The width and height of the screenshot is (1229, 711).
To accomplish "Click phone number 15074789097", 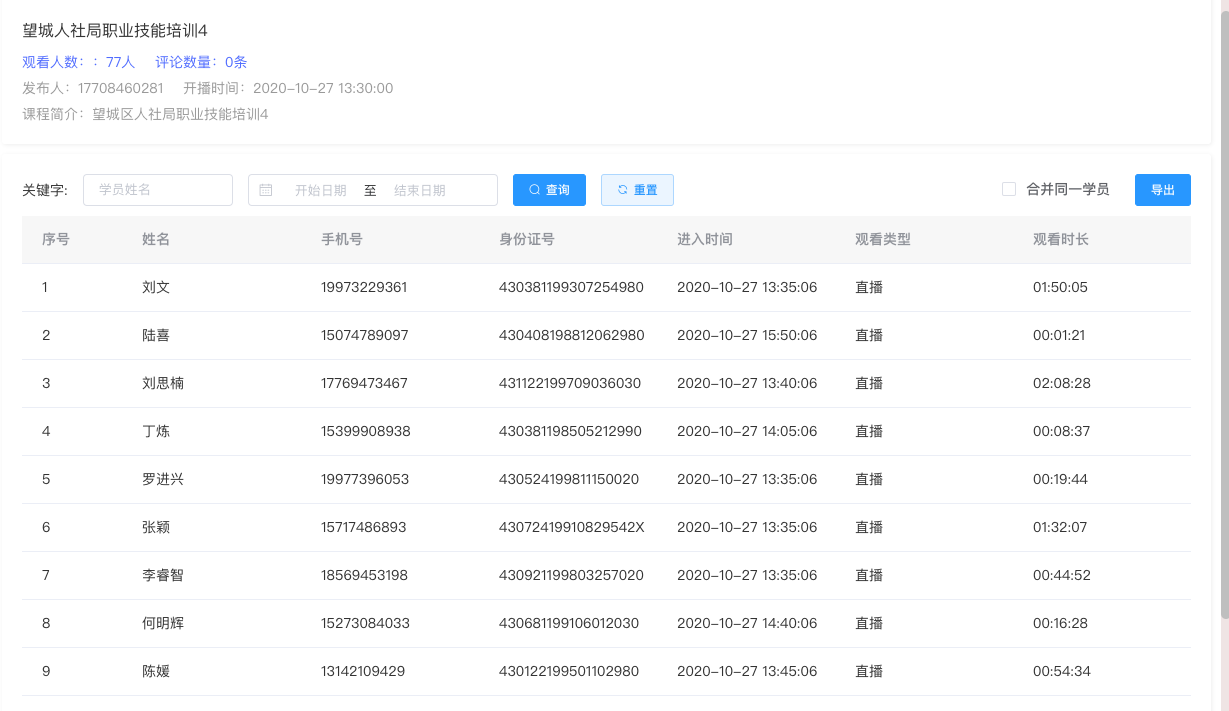I will (x=365, y=336).
